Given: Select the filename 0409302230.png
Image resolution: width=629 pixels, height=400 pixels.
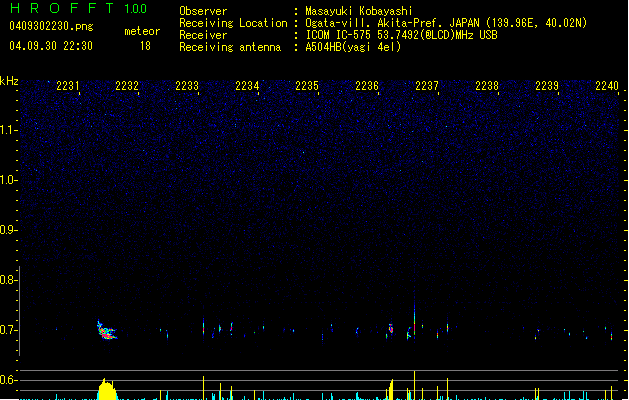Looking at the screenshot, I should tap(51, 26).
